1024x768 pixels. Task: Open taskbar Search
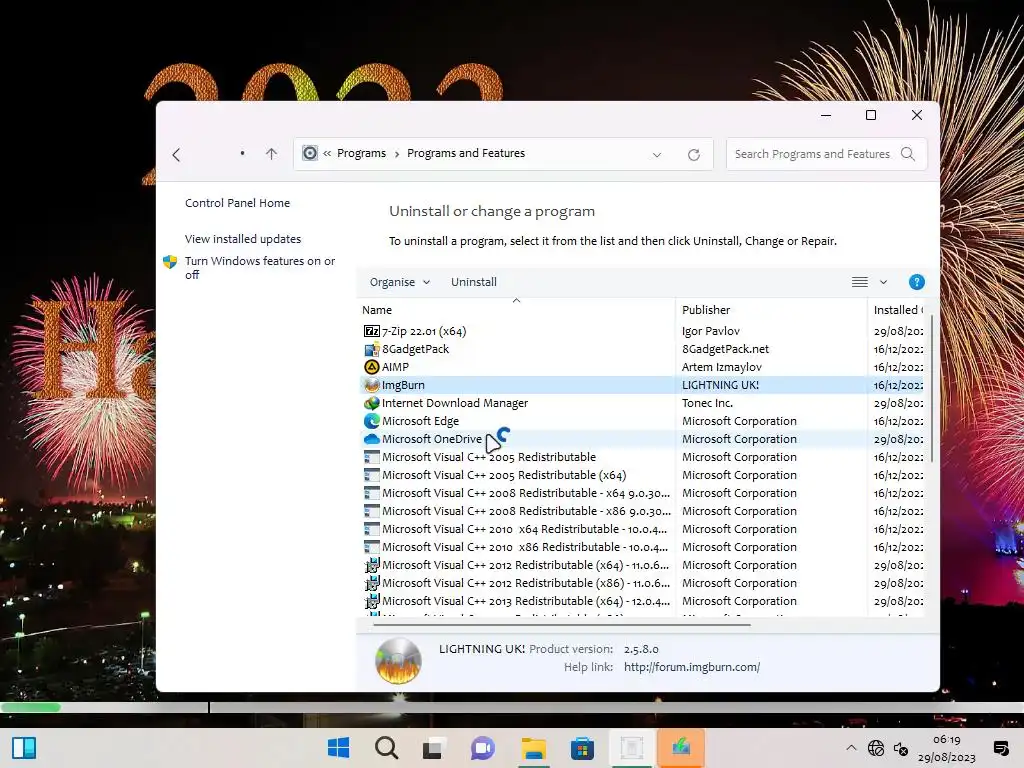[386, 748]
